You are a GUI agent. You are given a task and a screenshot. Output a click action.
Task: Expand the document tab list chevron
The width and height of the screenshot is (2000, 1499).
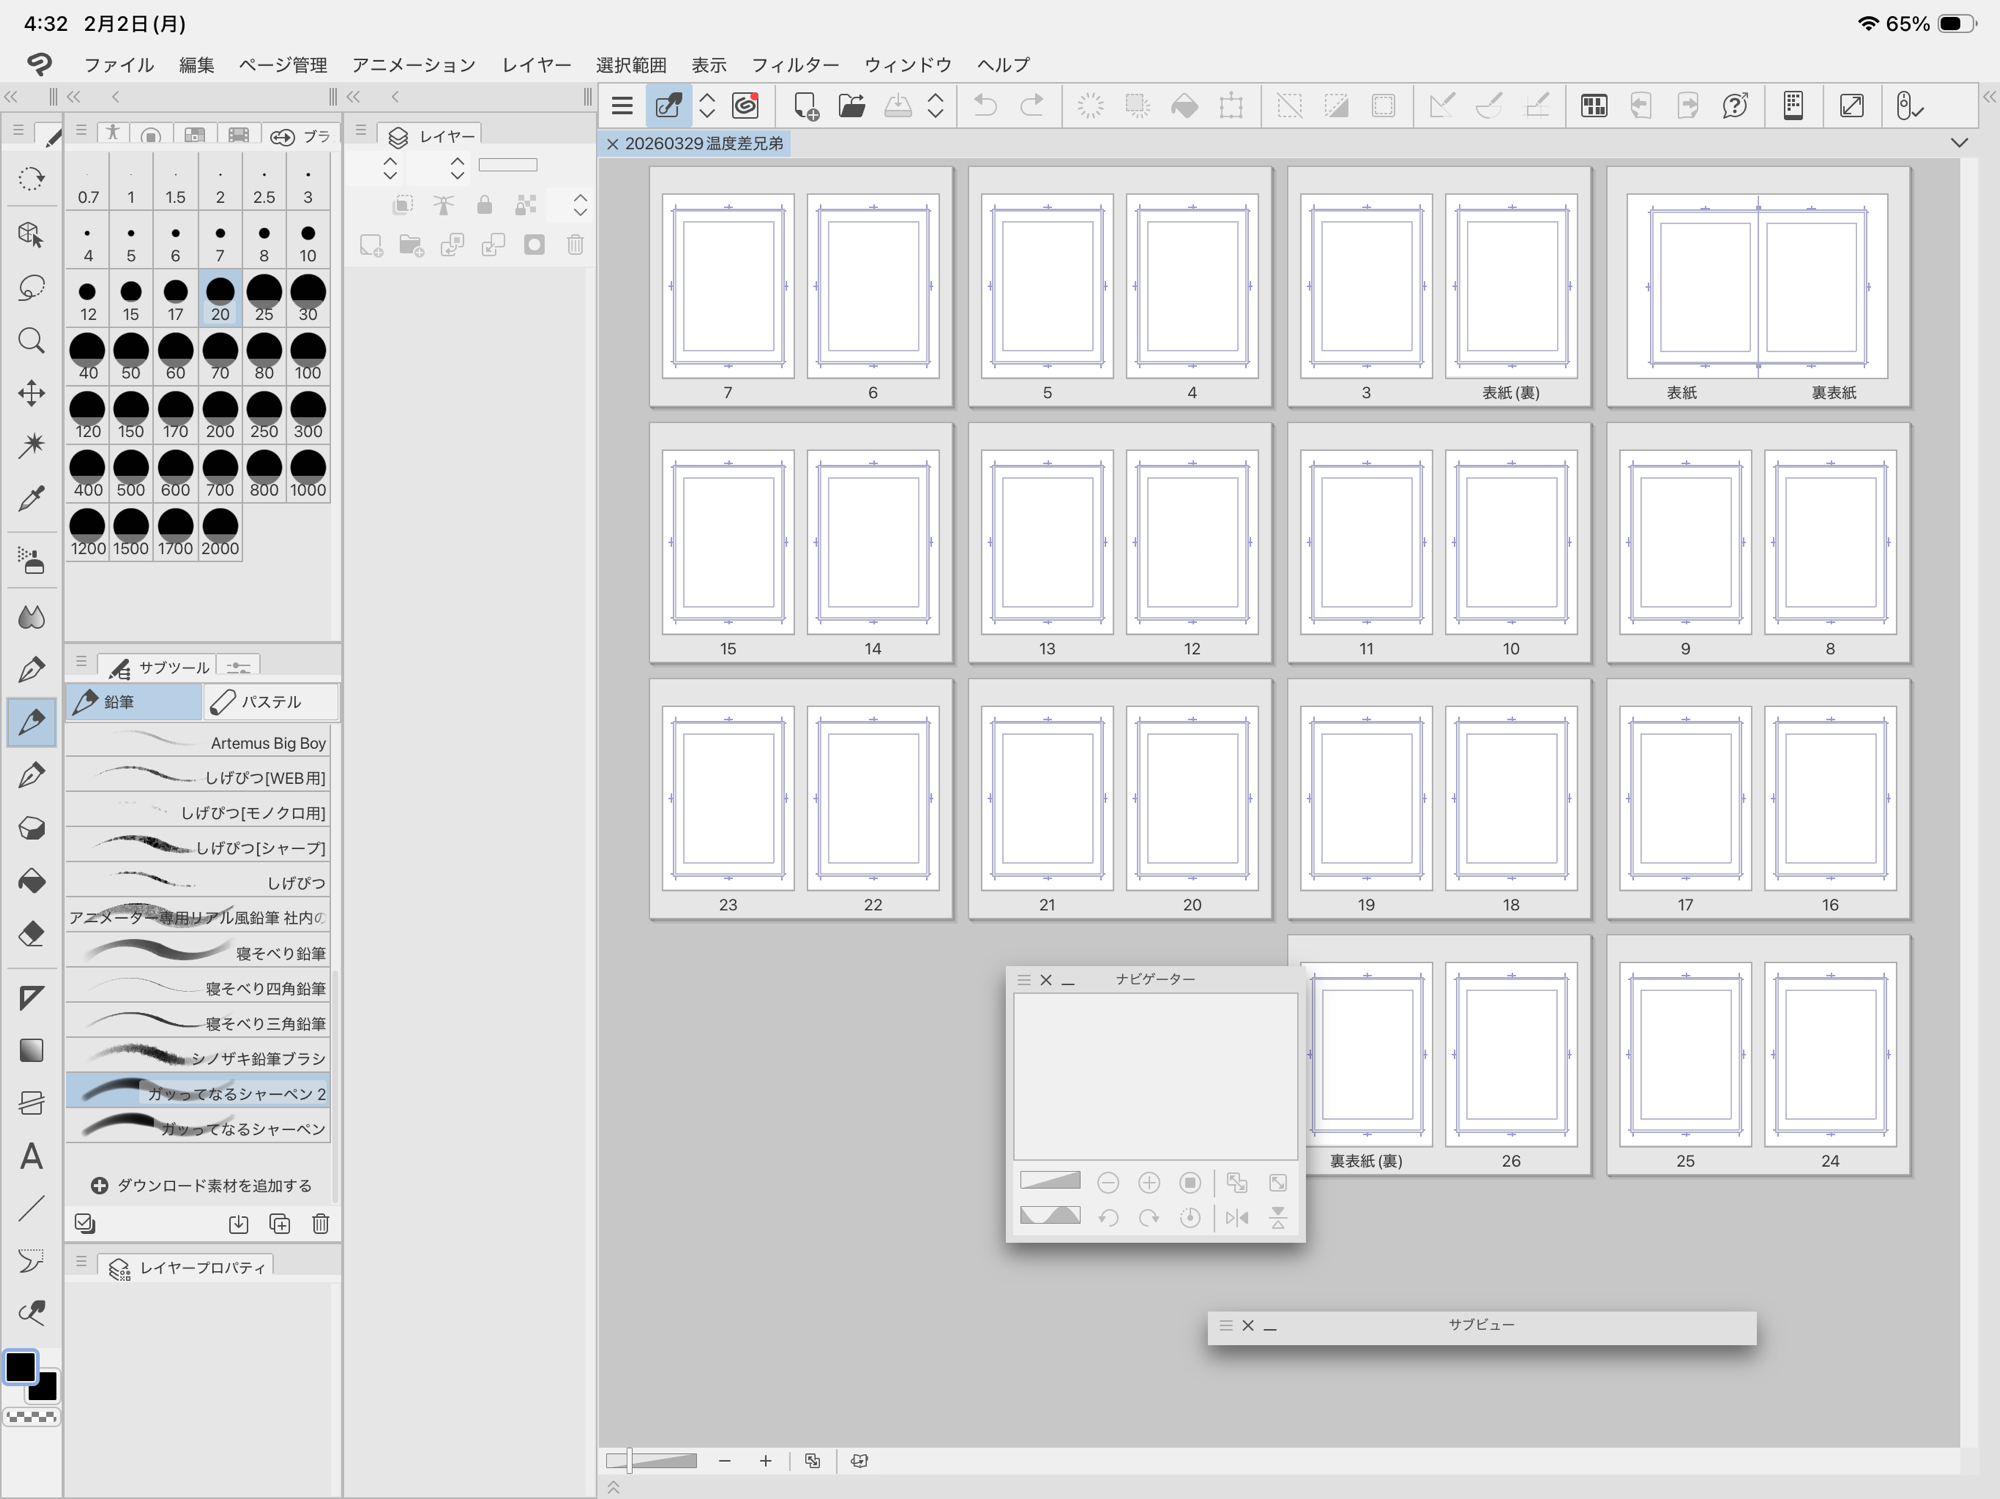point(1959,143)
